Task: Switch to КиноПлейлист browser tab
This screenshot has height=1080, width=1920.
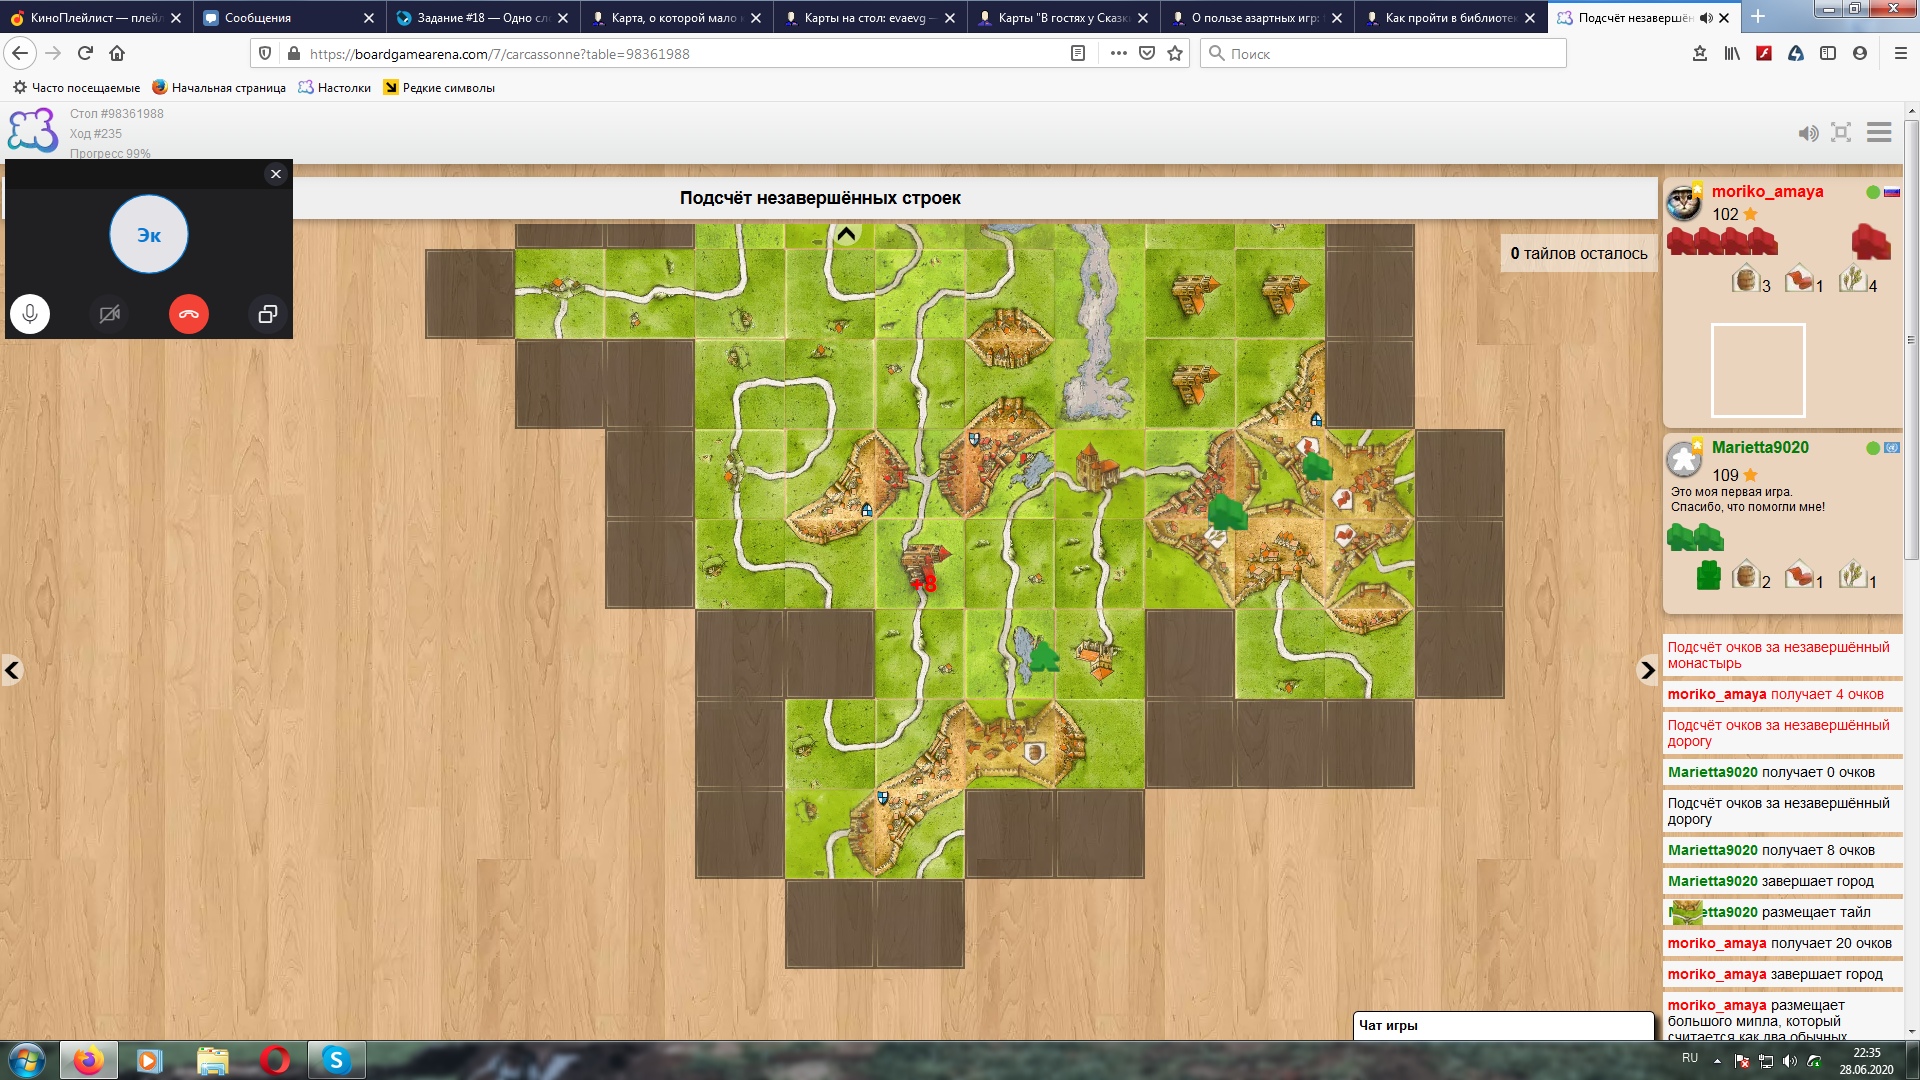Action: [95, 18]
